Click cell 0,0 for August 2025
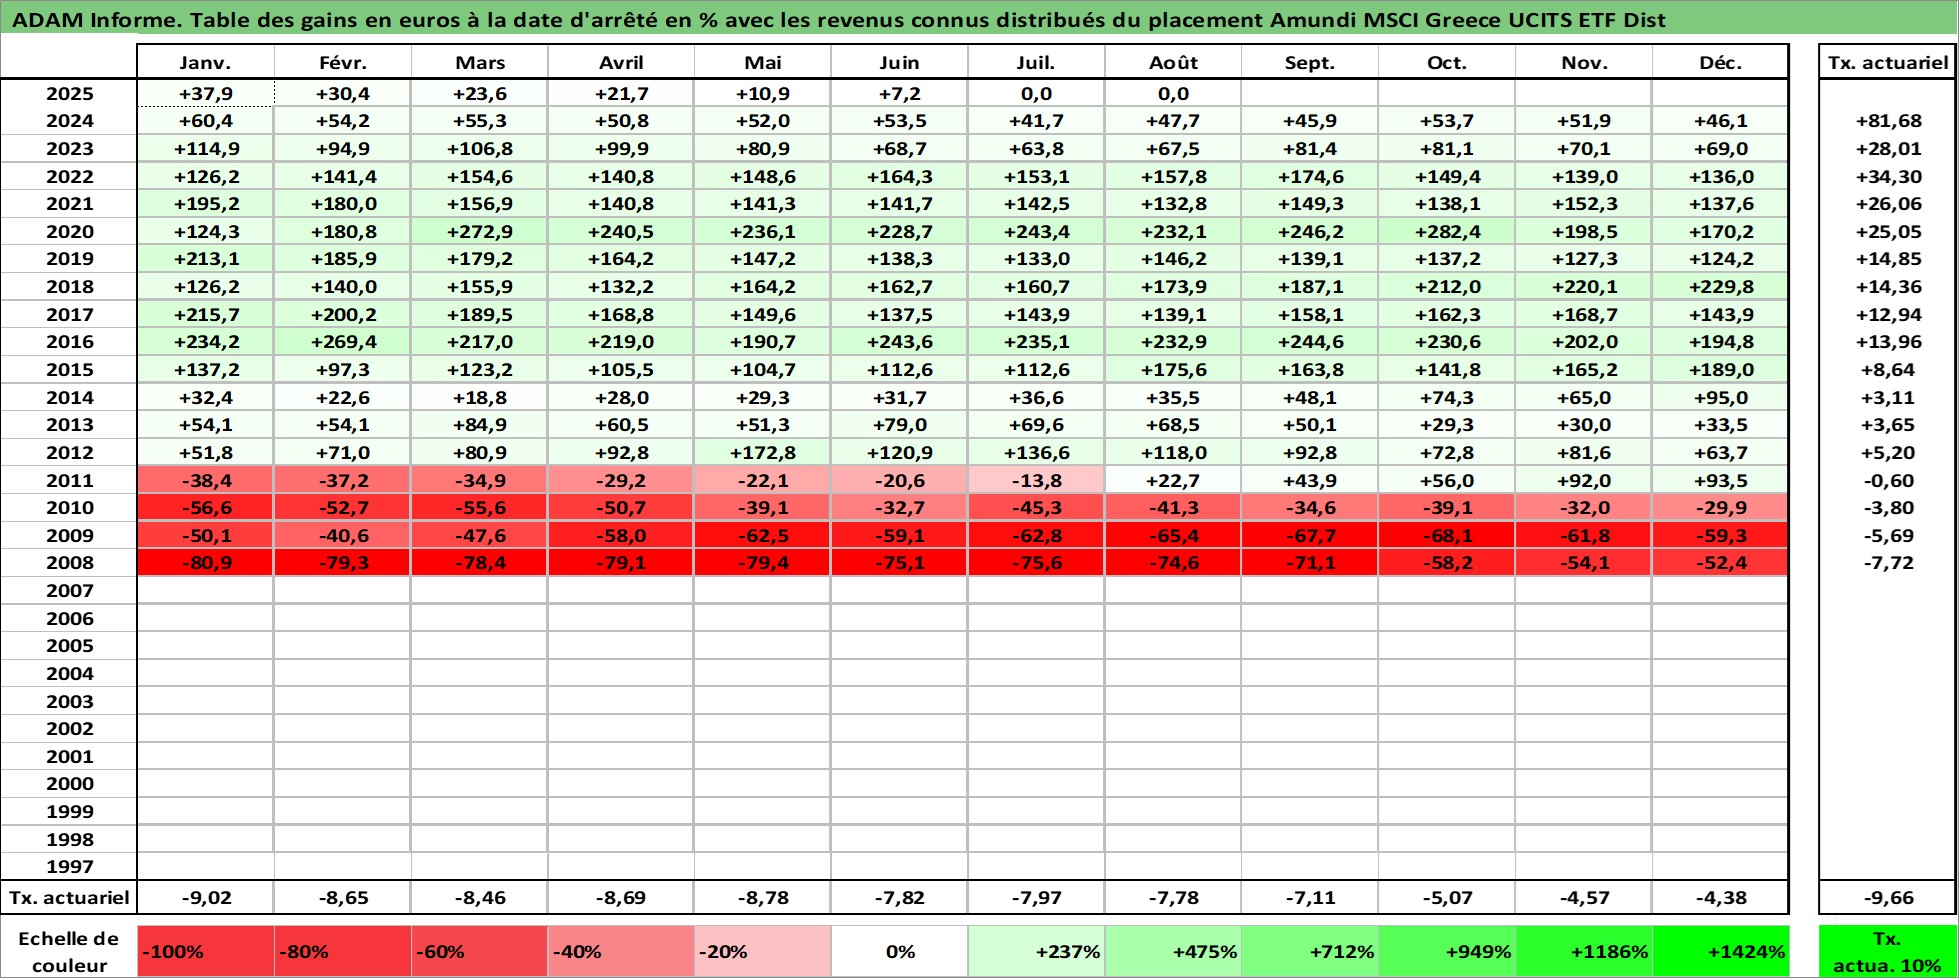Screen dimensions: 1959x978 coord(1173,93)
